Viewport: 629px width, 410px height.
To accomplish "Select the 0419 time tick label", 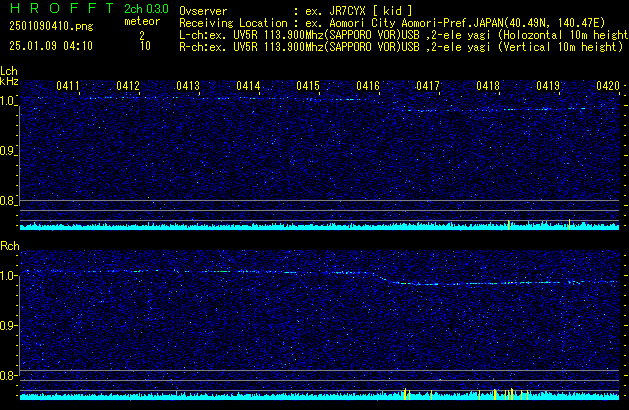I will click(548, 86).
